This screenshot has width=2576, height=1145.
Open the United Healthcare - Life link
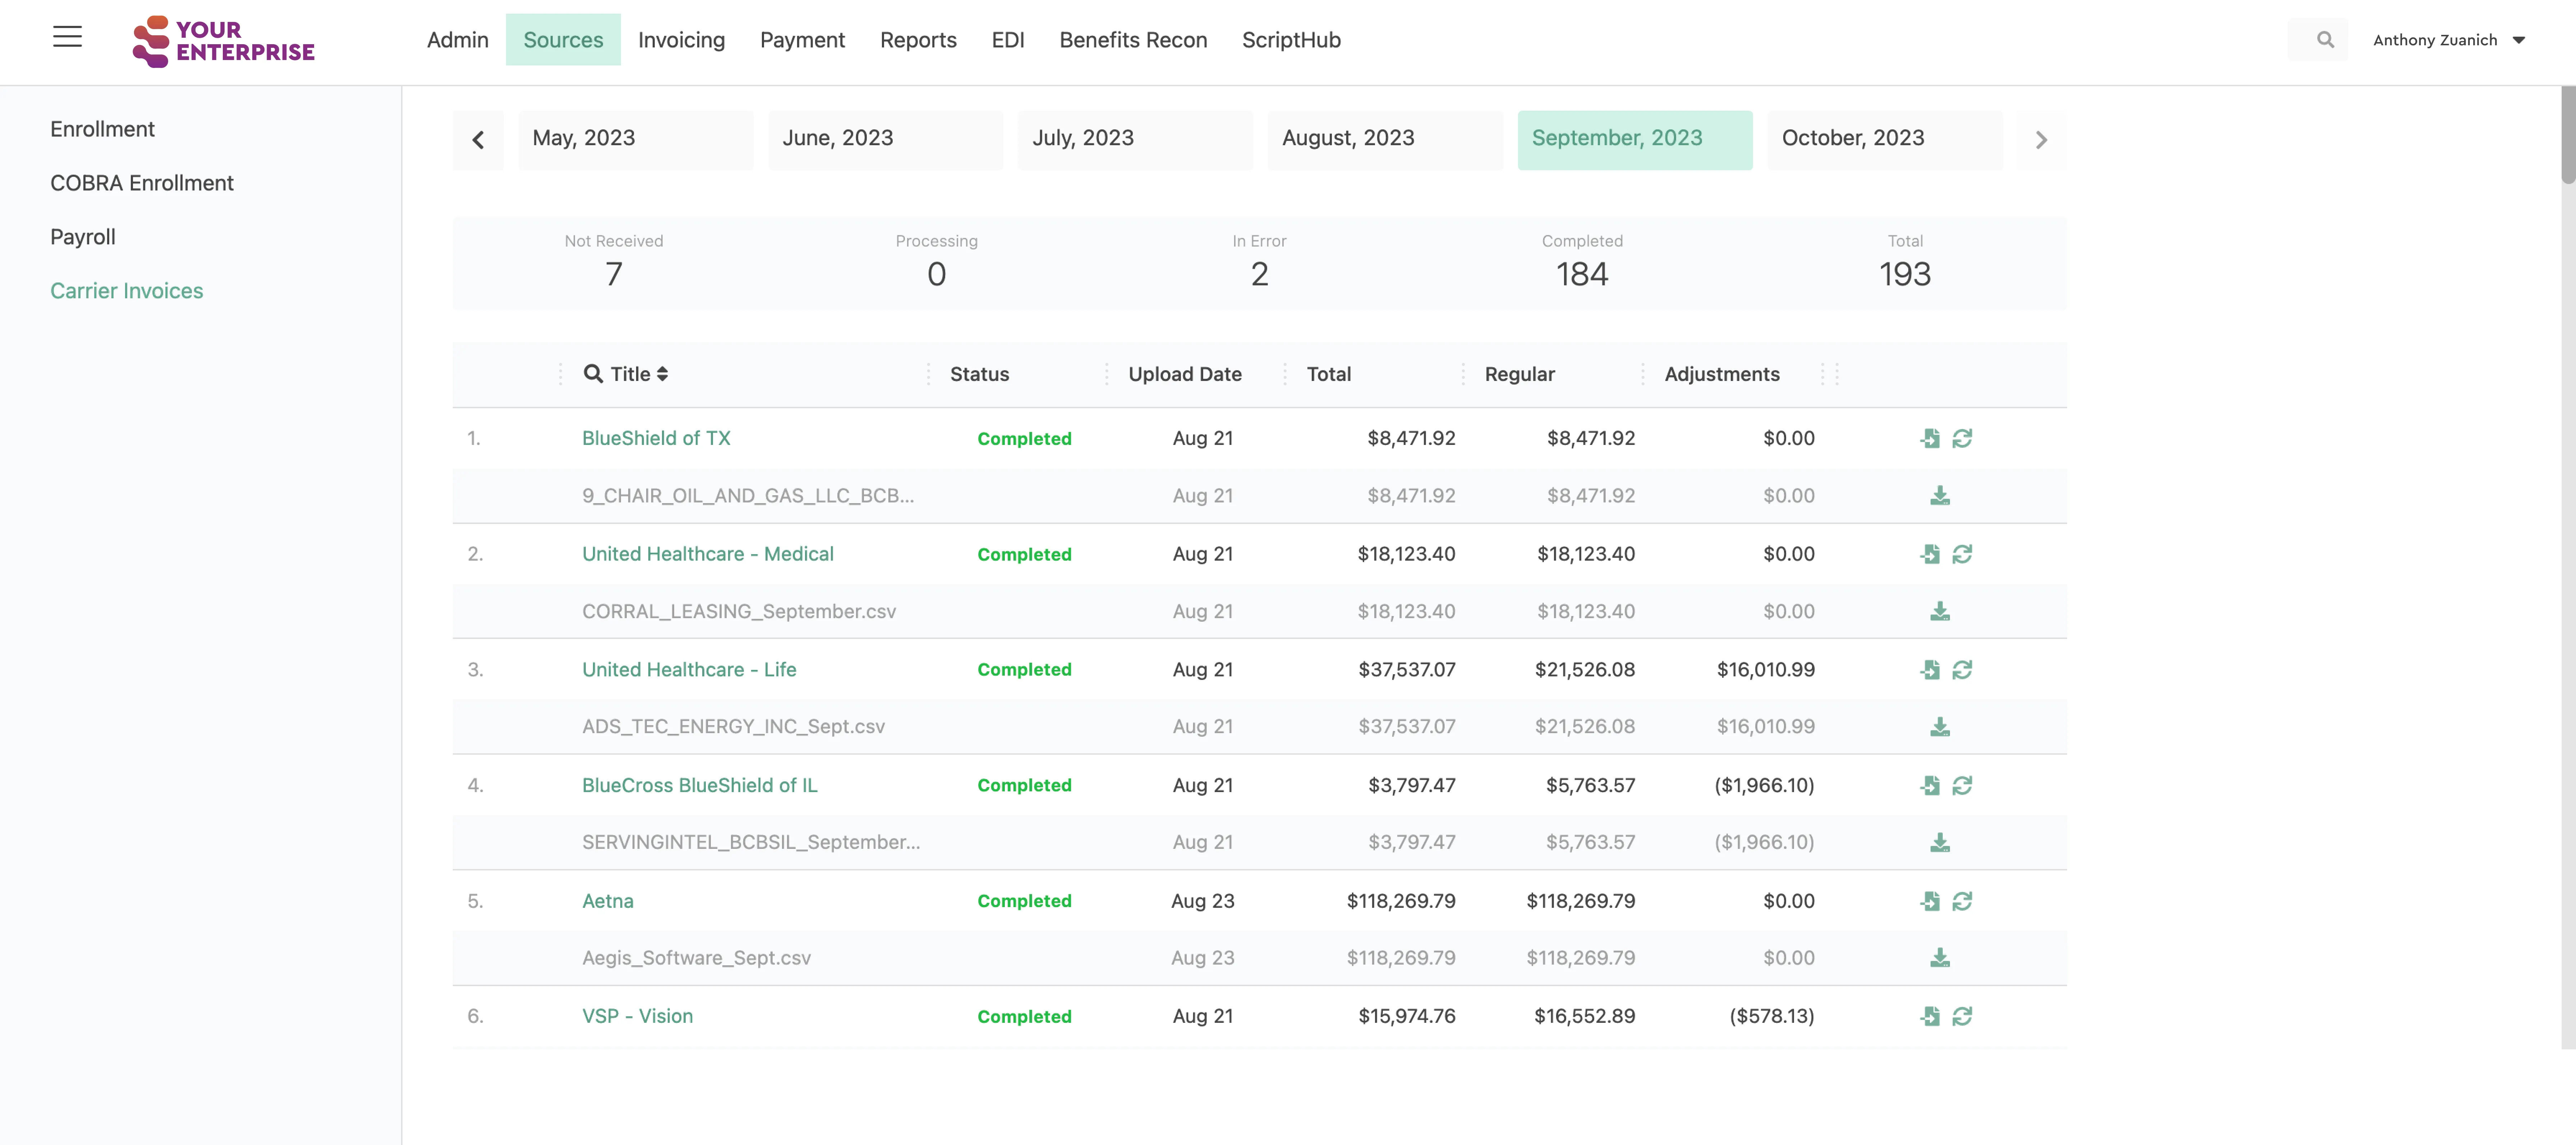pos(689,669)
